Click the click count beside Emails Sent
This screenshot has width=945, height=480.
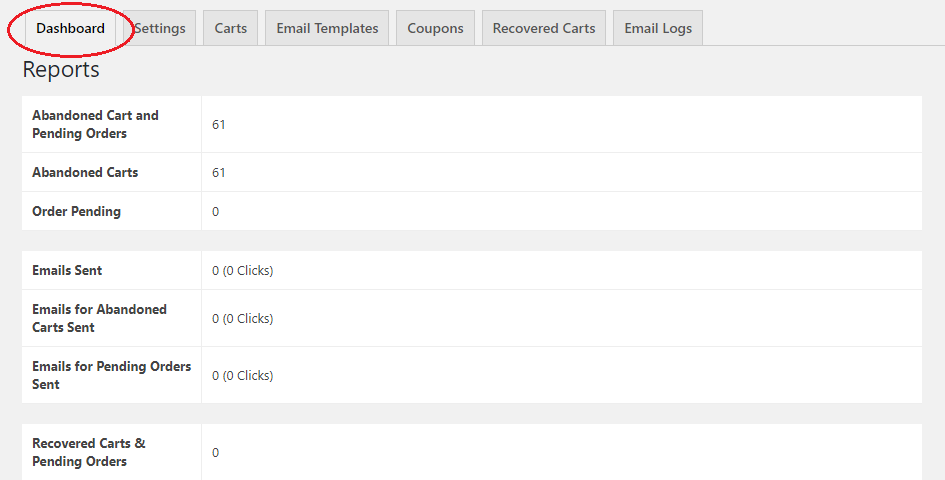point(247,271)
